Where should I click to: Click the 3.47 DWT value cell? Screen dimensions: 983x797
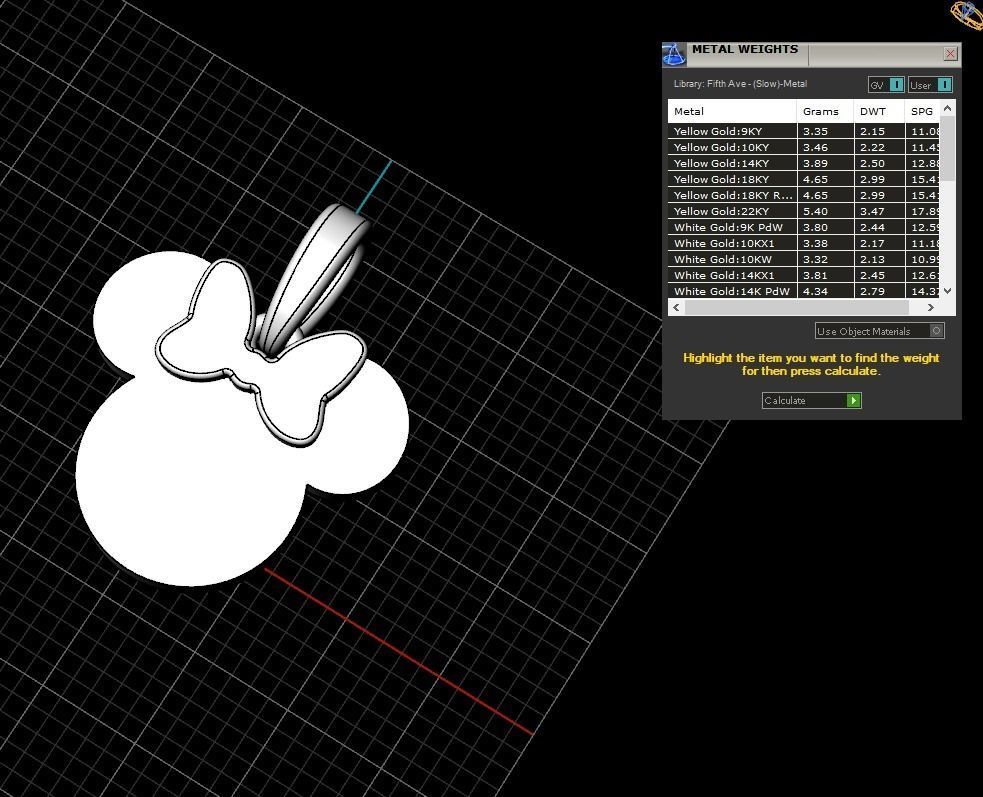click(x=879, y=211)
